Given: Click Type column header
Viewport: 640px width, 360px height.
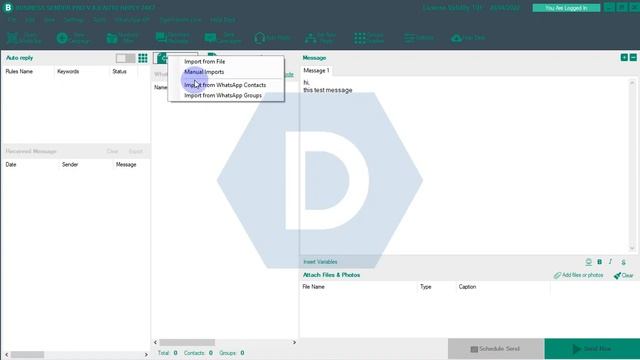Looking at the screenshot, I should click(x=426, y=287).
